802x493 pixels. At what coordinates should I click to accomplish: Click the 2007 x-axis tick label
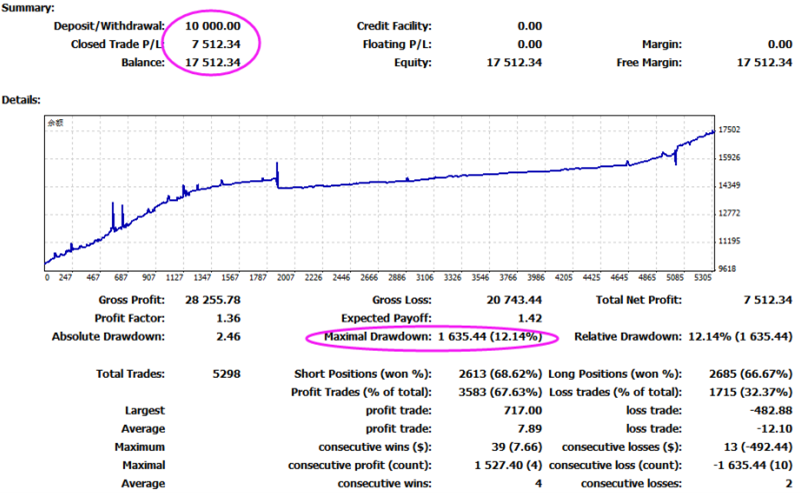pyautogui.click(x=285, y=277)
